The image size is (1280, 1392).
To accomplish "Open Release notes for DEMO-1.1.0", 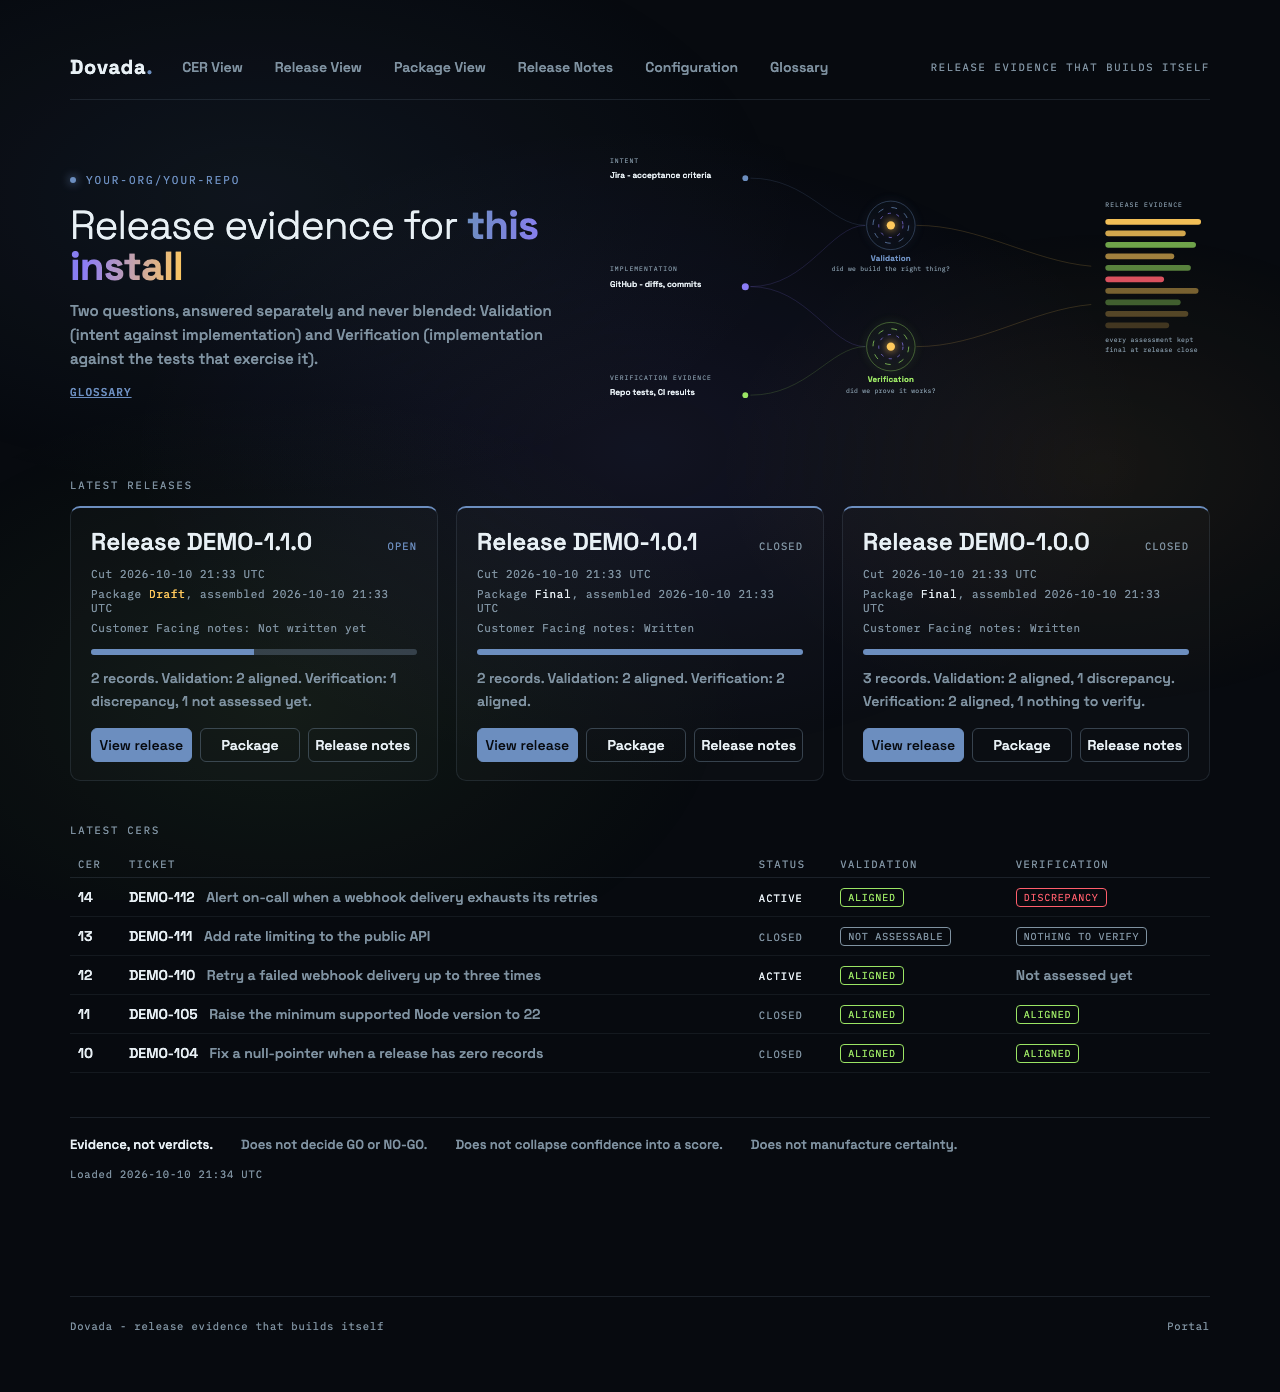I will [362, 745].
